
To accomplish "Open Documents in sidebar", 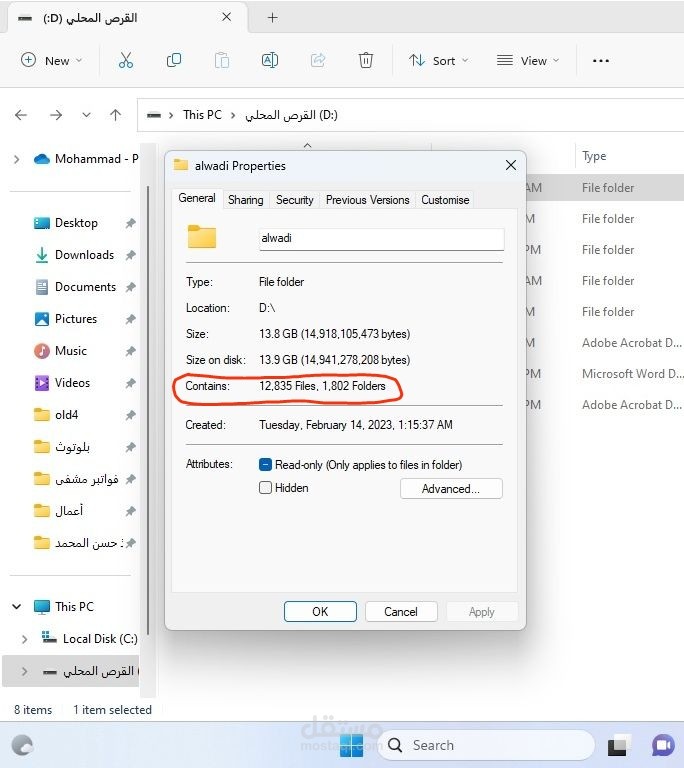I will pyautogui.click(x=85, y=287).
